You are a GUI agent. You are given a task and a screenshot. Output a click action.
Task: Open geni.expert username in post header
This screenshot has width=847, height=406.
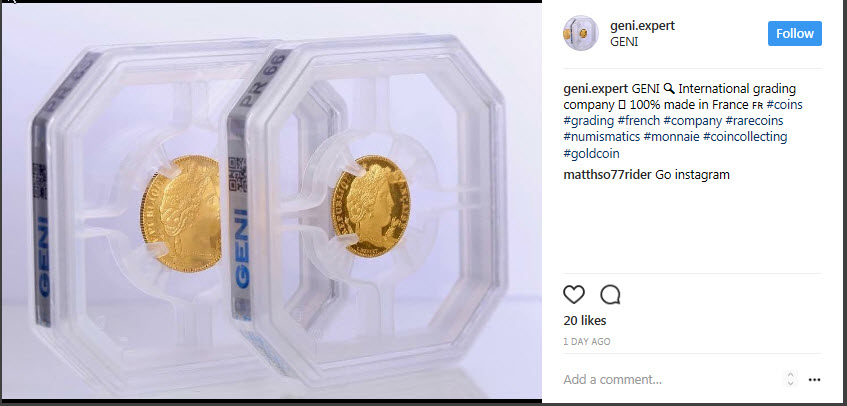[642, 25]
